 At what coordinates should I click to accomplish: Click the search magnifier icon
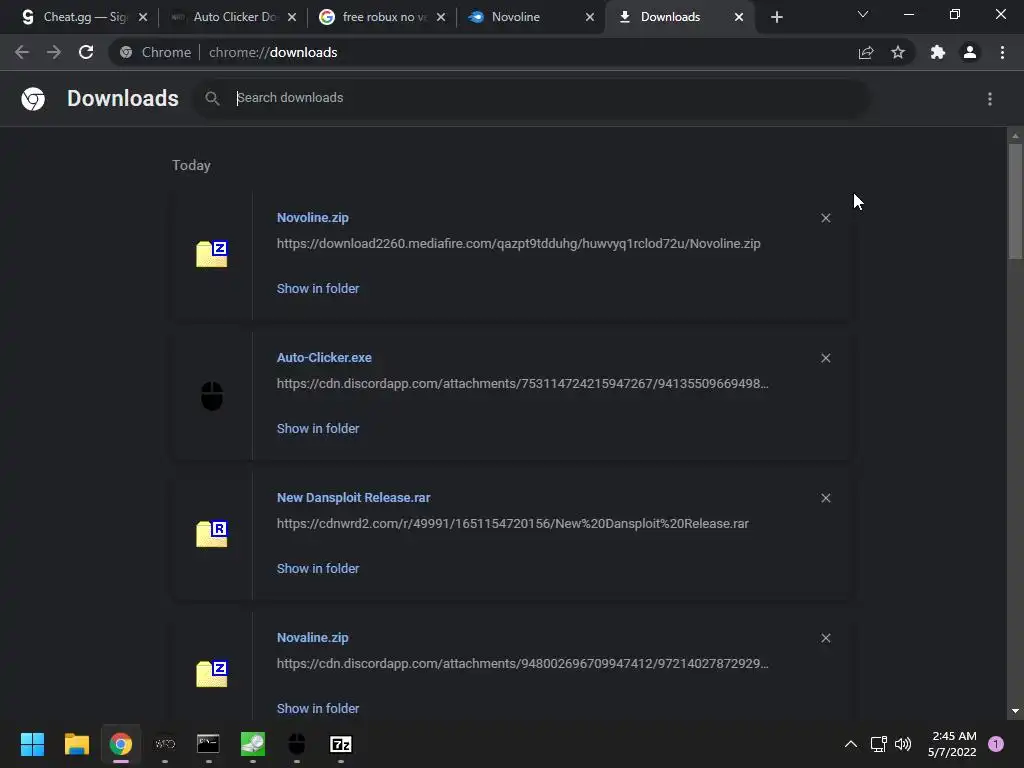point(212,98)
